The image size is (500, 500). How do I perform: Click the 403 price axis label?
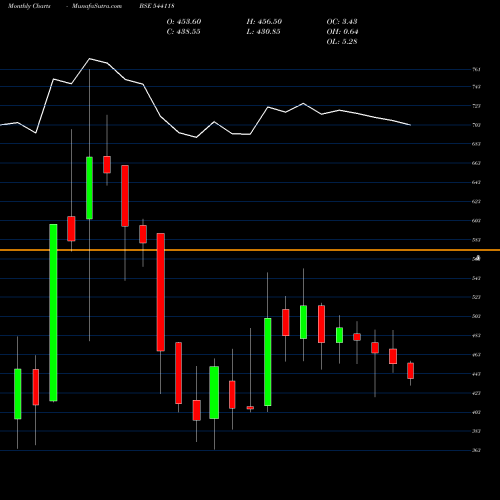(476, 412)
